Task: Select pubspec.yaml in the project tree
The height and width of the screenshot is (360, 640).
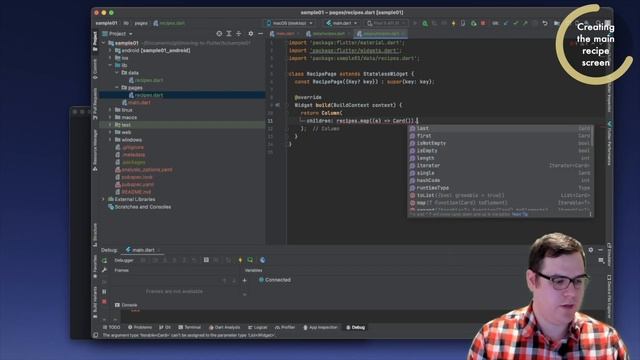Action: point(135,184)
